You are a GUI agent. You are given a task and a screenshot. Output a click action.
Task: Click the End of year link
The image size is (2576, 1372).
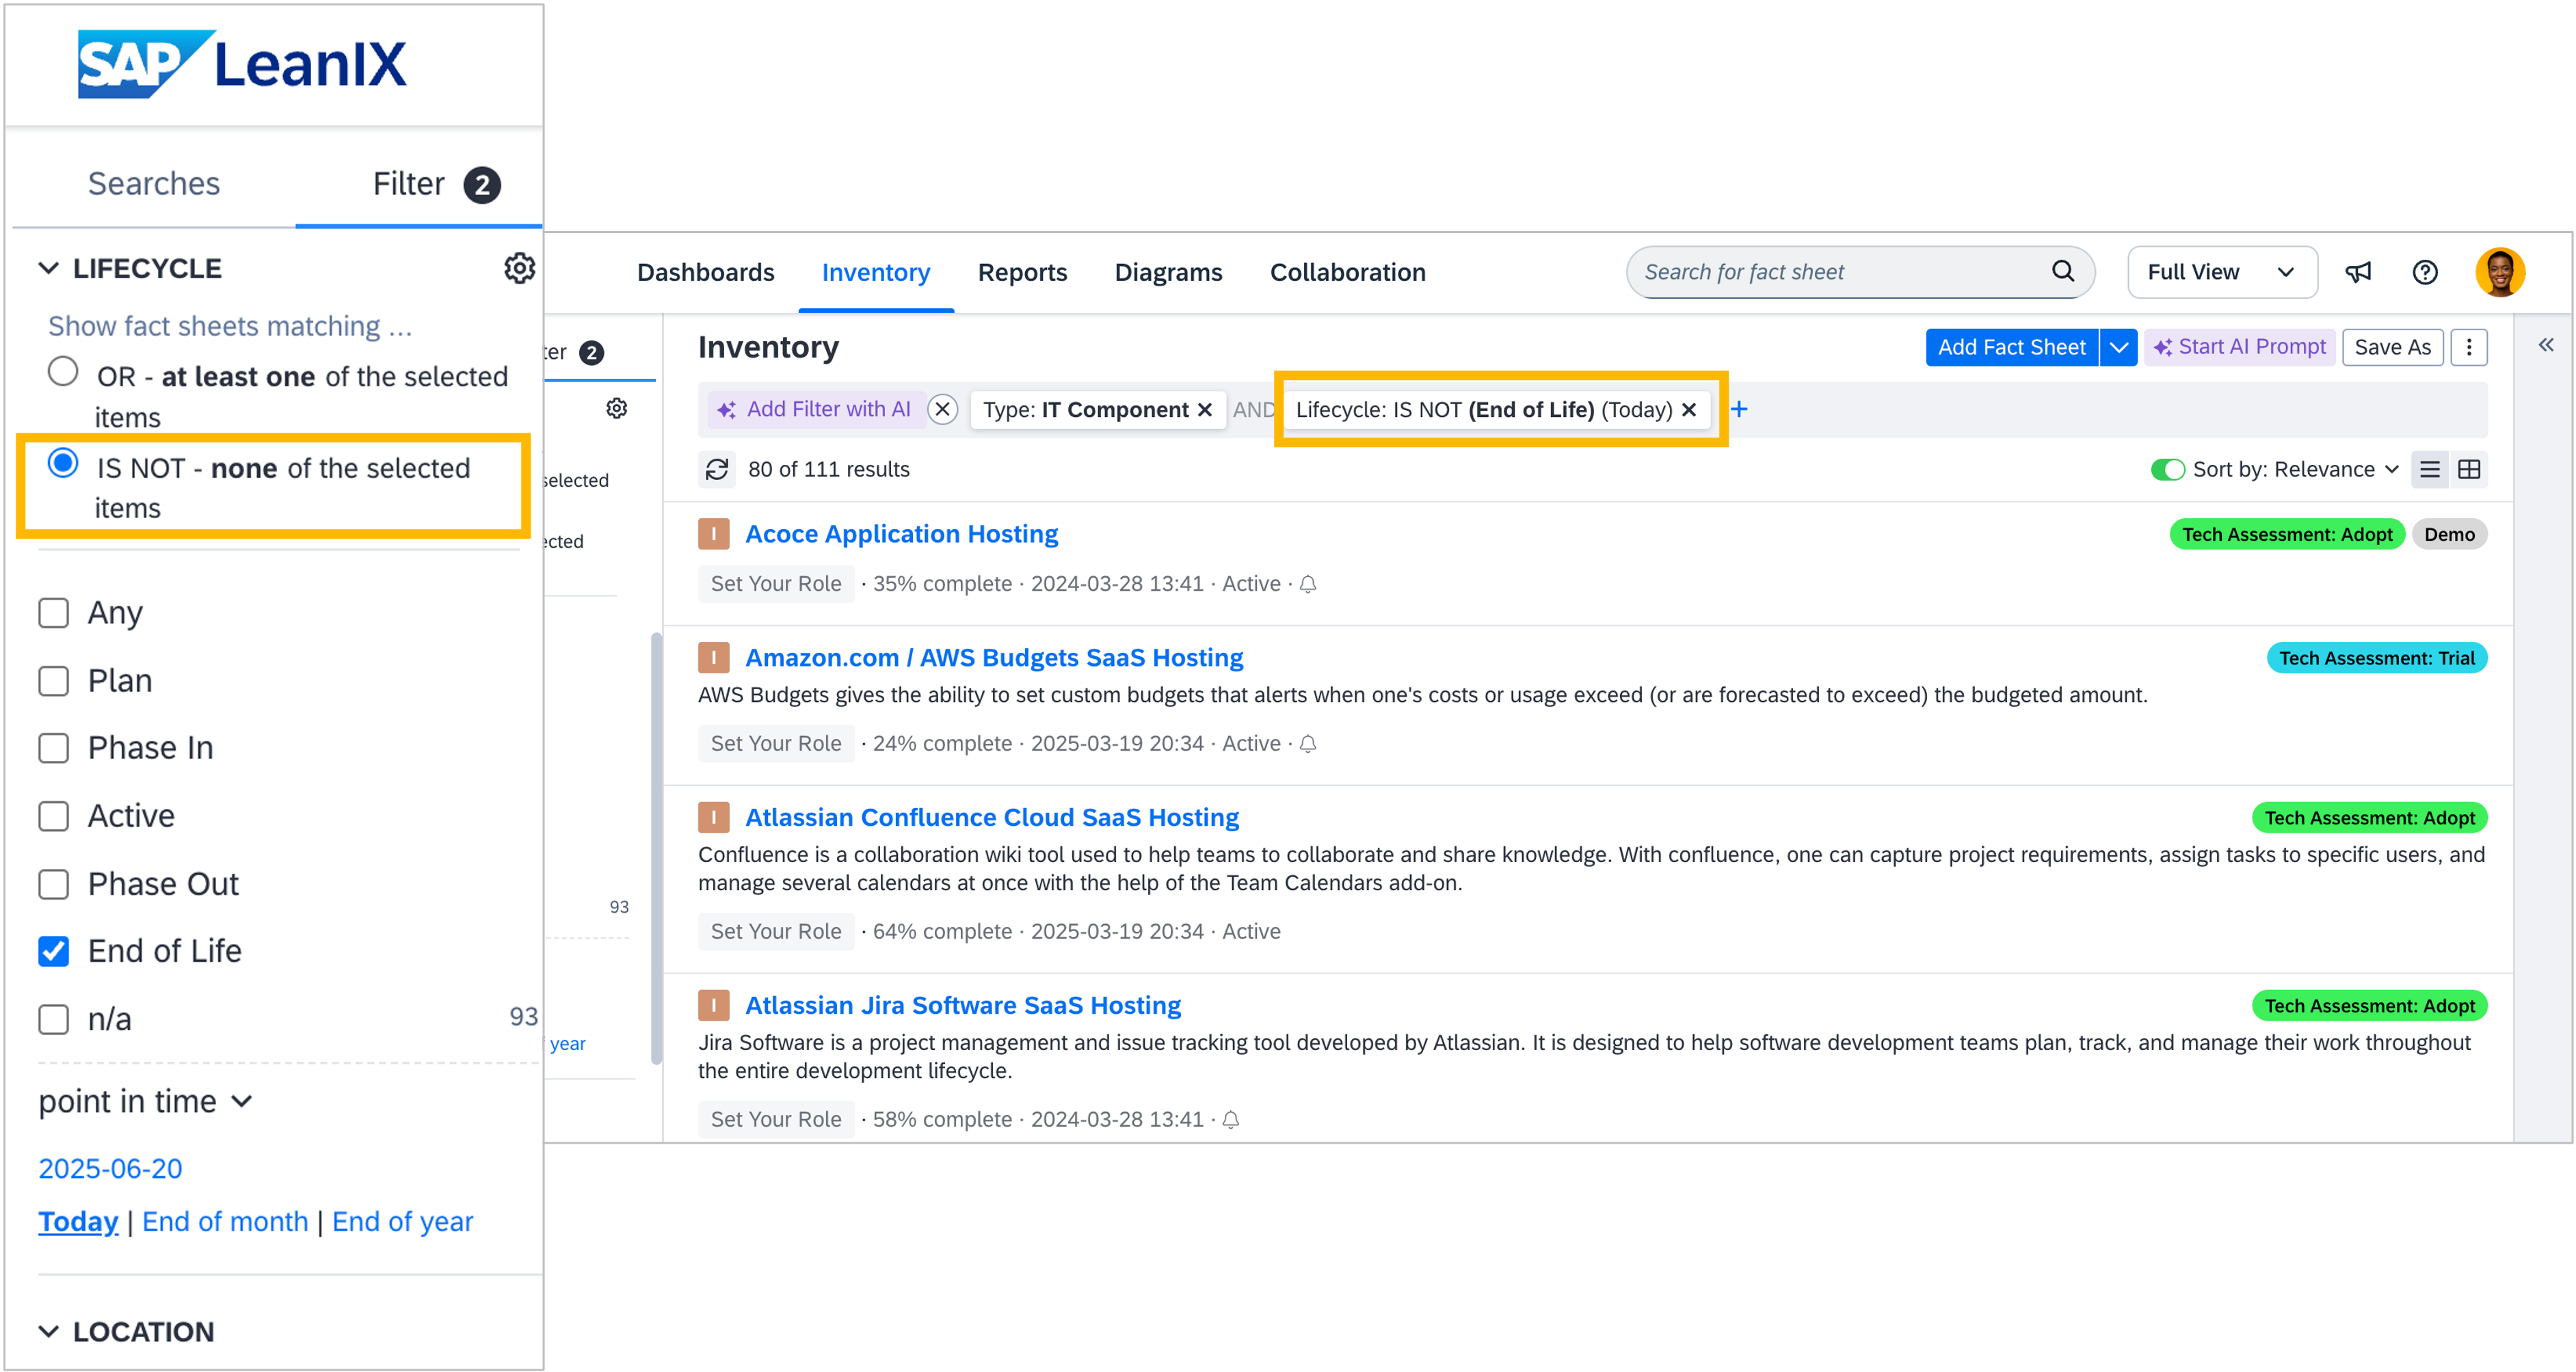pos(402,1221)
